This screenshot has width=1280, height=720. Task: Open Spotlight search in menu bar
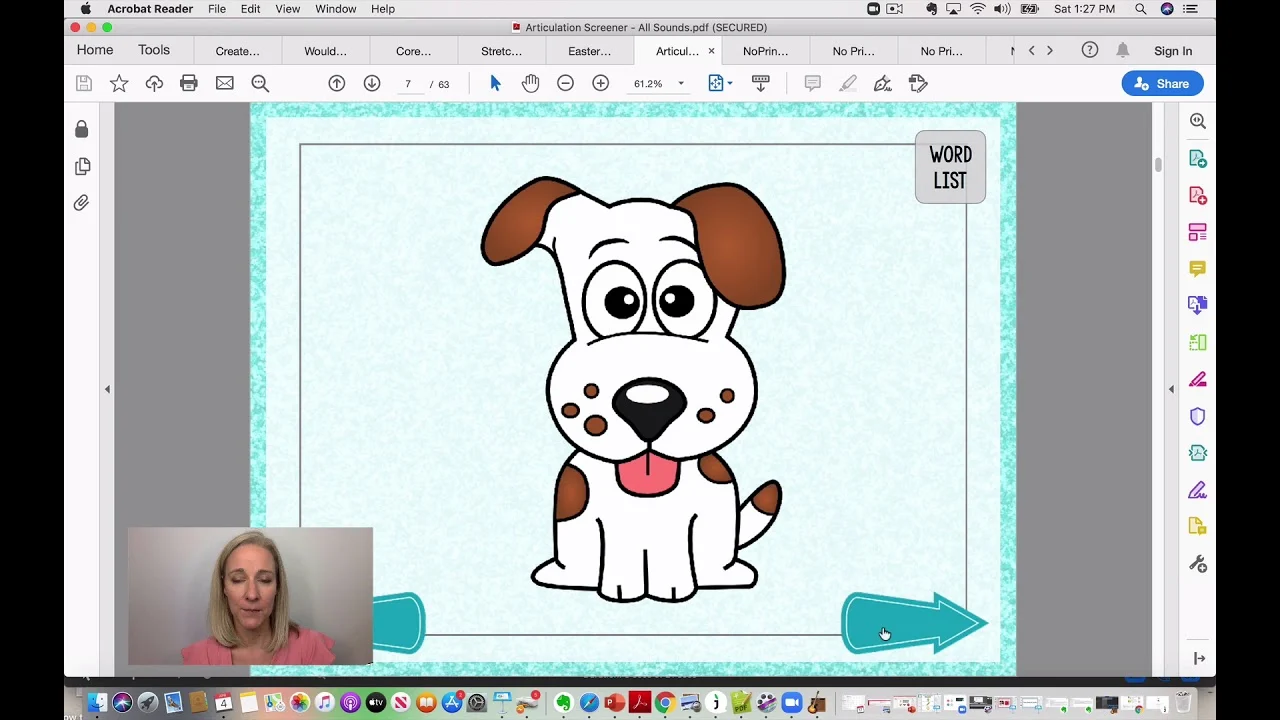click(1140, 9)
